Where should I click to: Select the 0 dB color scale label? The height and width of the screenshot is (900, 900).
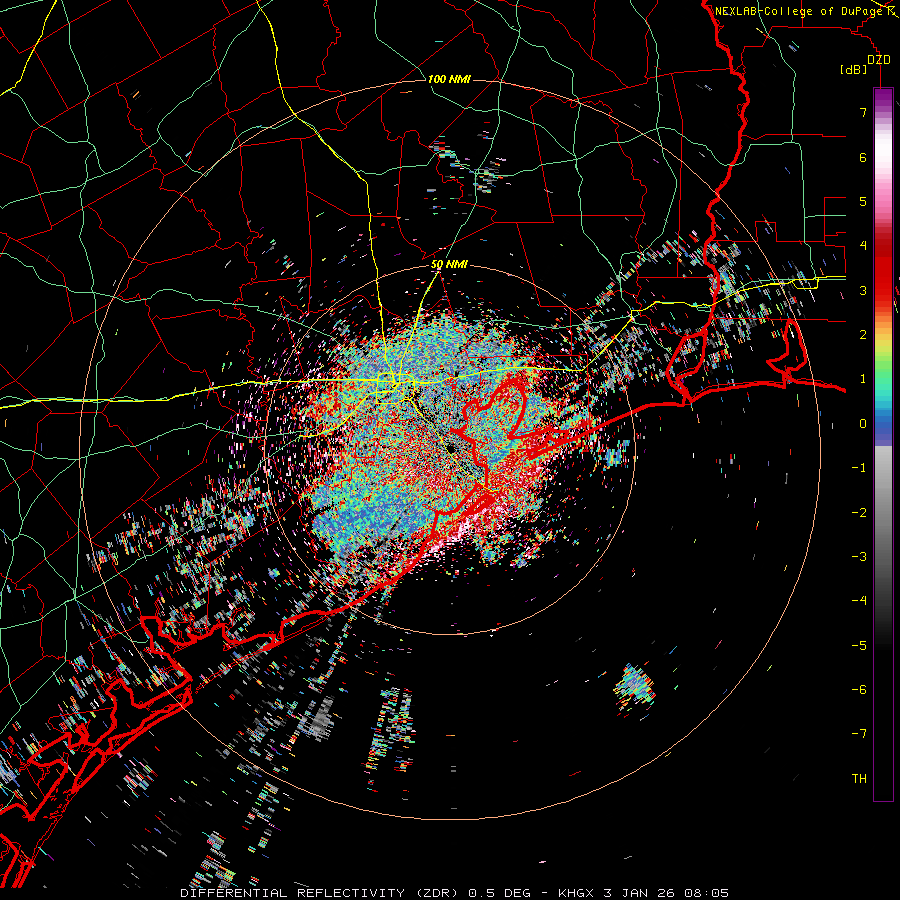pos(863,424)
